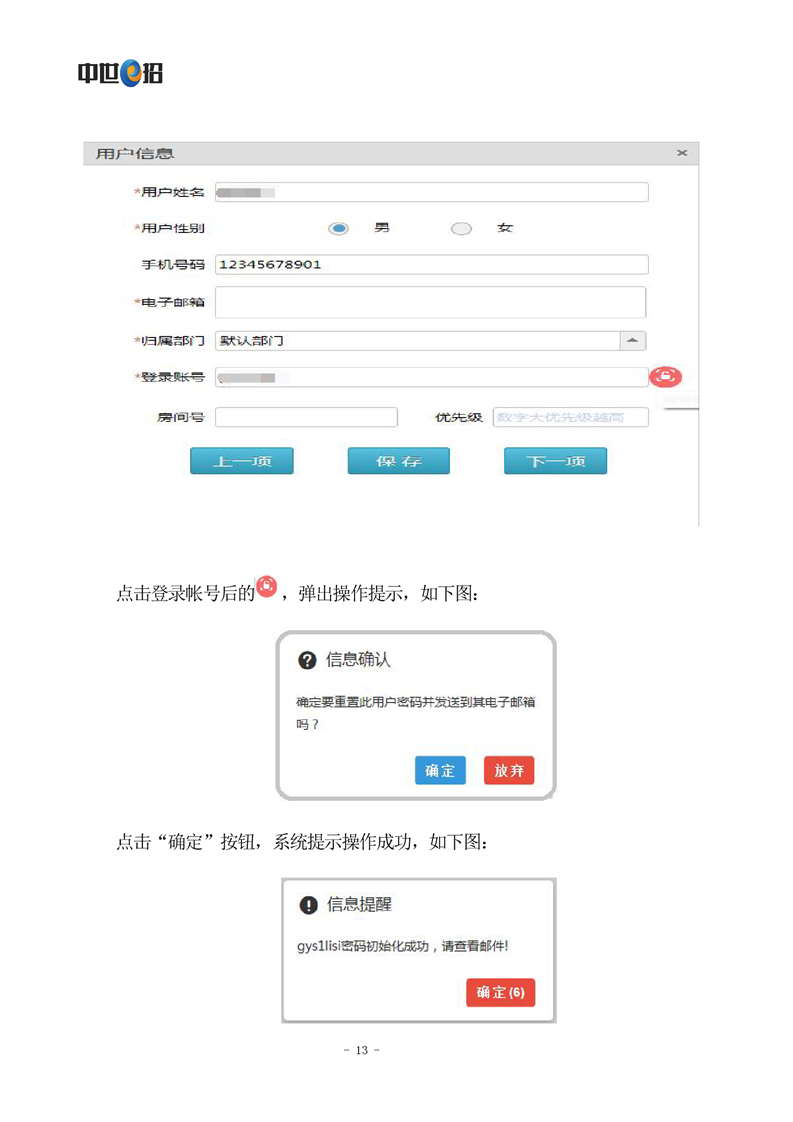Cancel the reset using red 放弃 button

[509, 770]
